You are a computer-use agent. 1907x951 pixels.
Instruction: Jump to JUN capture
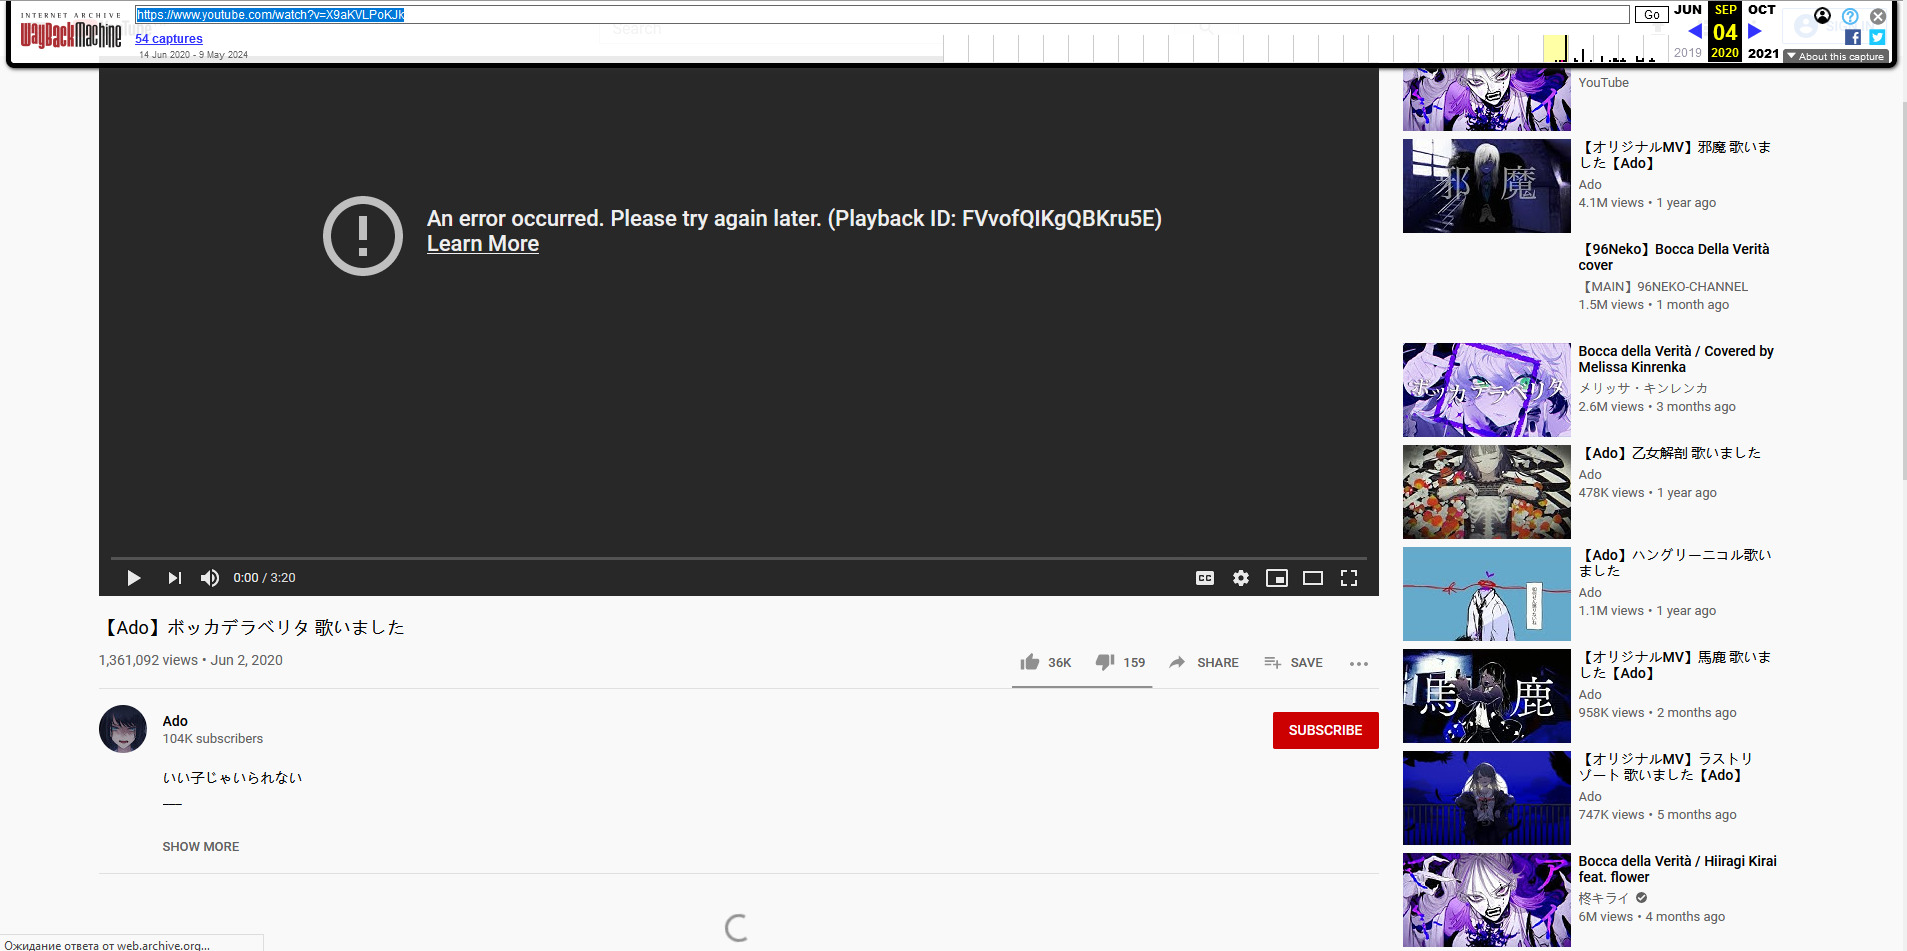[x=1688, y=10]
